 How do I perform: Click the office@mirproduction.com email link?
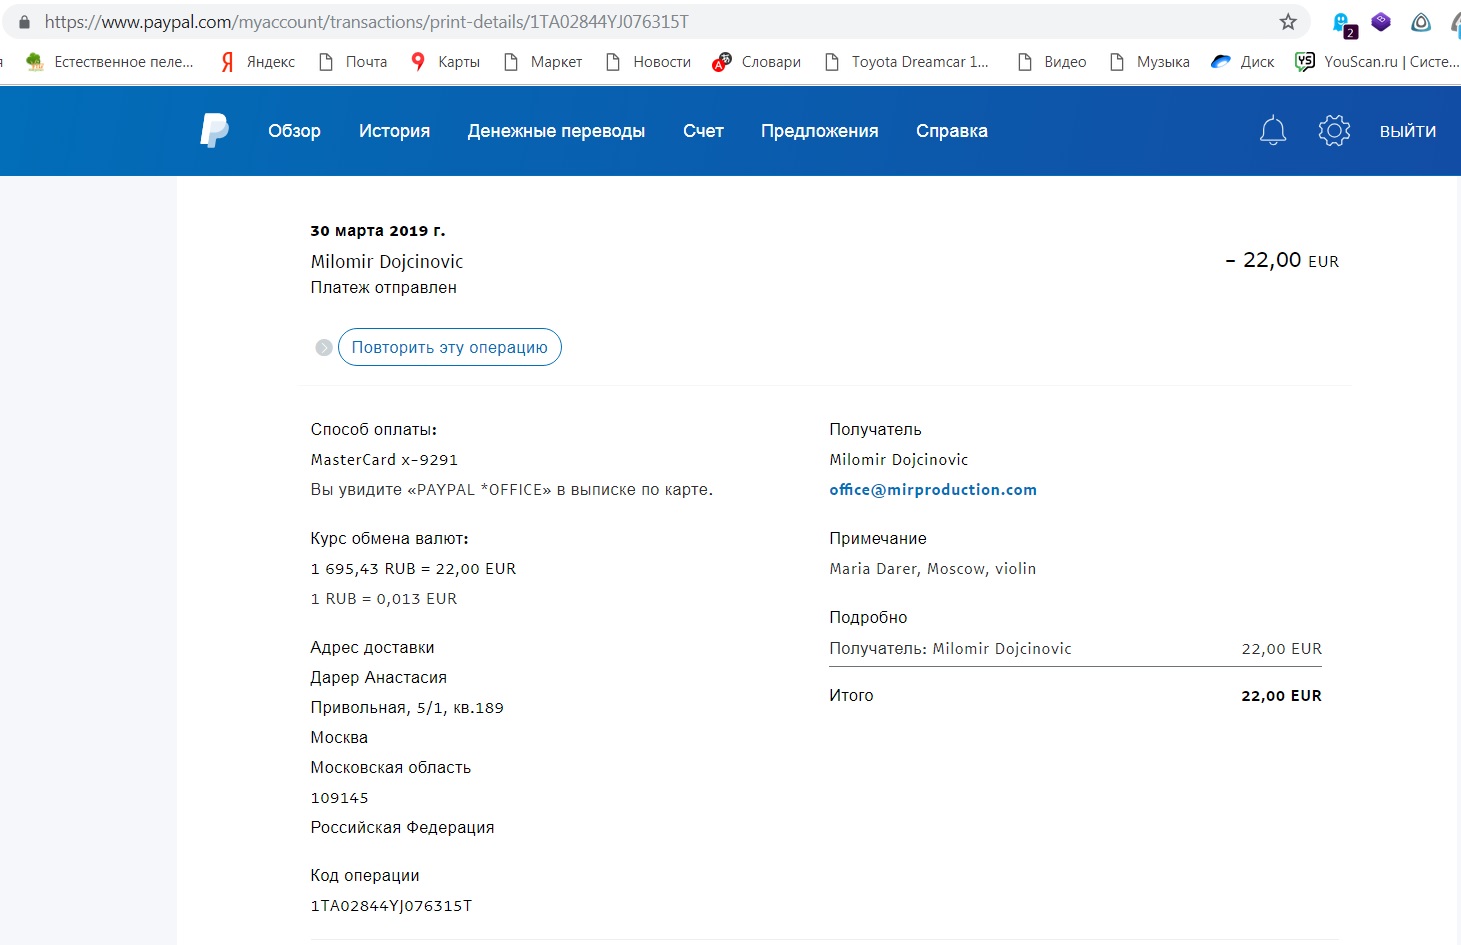point(932,490)
